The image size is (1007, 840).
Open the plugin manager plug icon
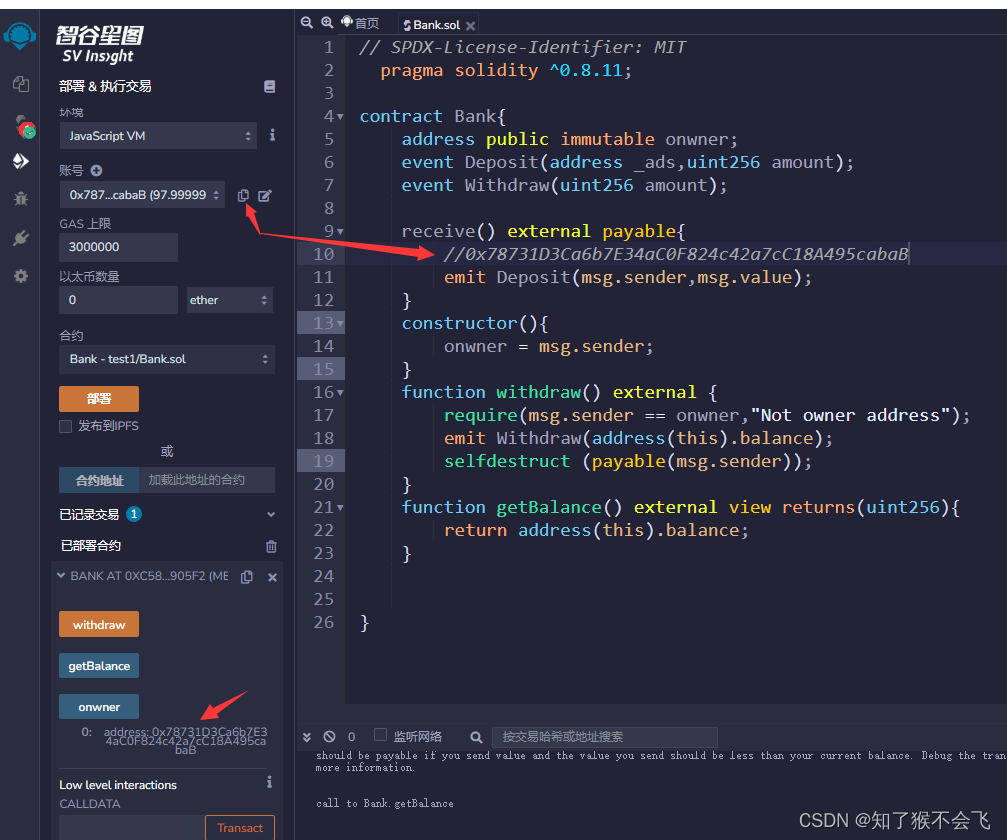point(21,238)
